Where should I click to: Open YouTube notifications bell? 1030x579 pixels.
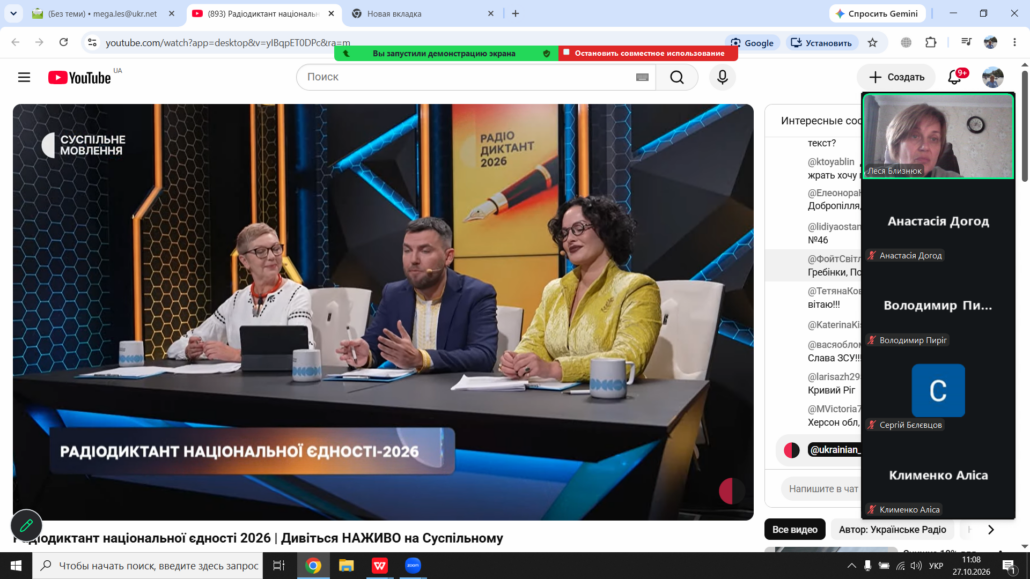tap(954, 78)
